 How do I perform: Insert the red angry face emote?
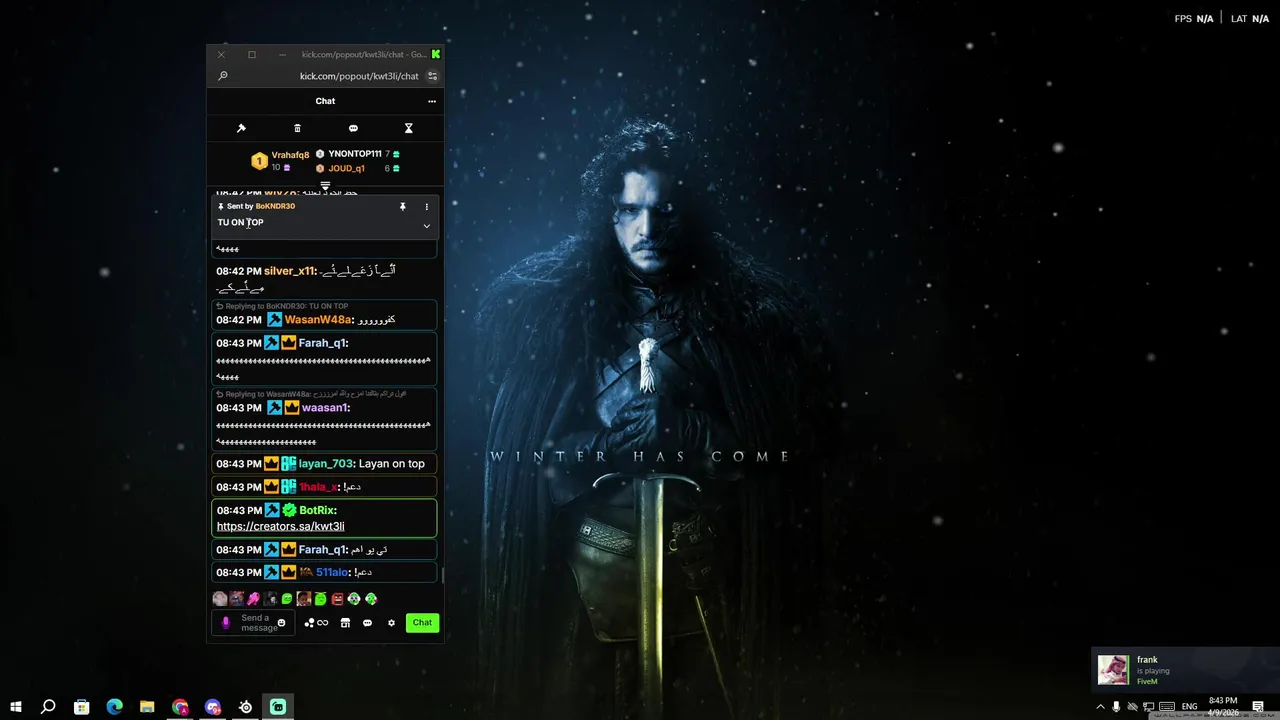tap(337, 599)
